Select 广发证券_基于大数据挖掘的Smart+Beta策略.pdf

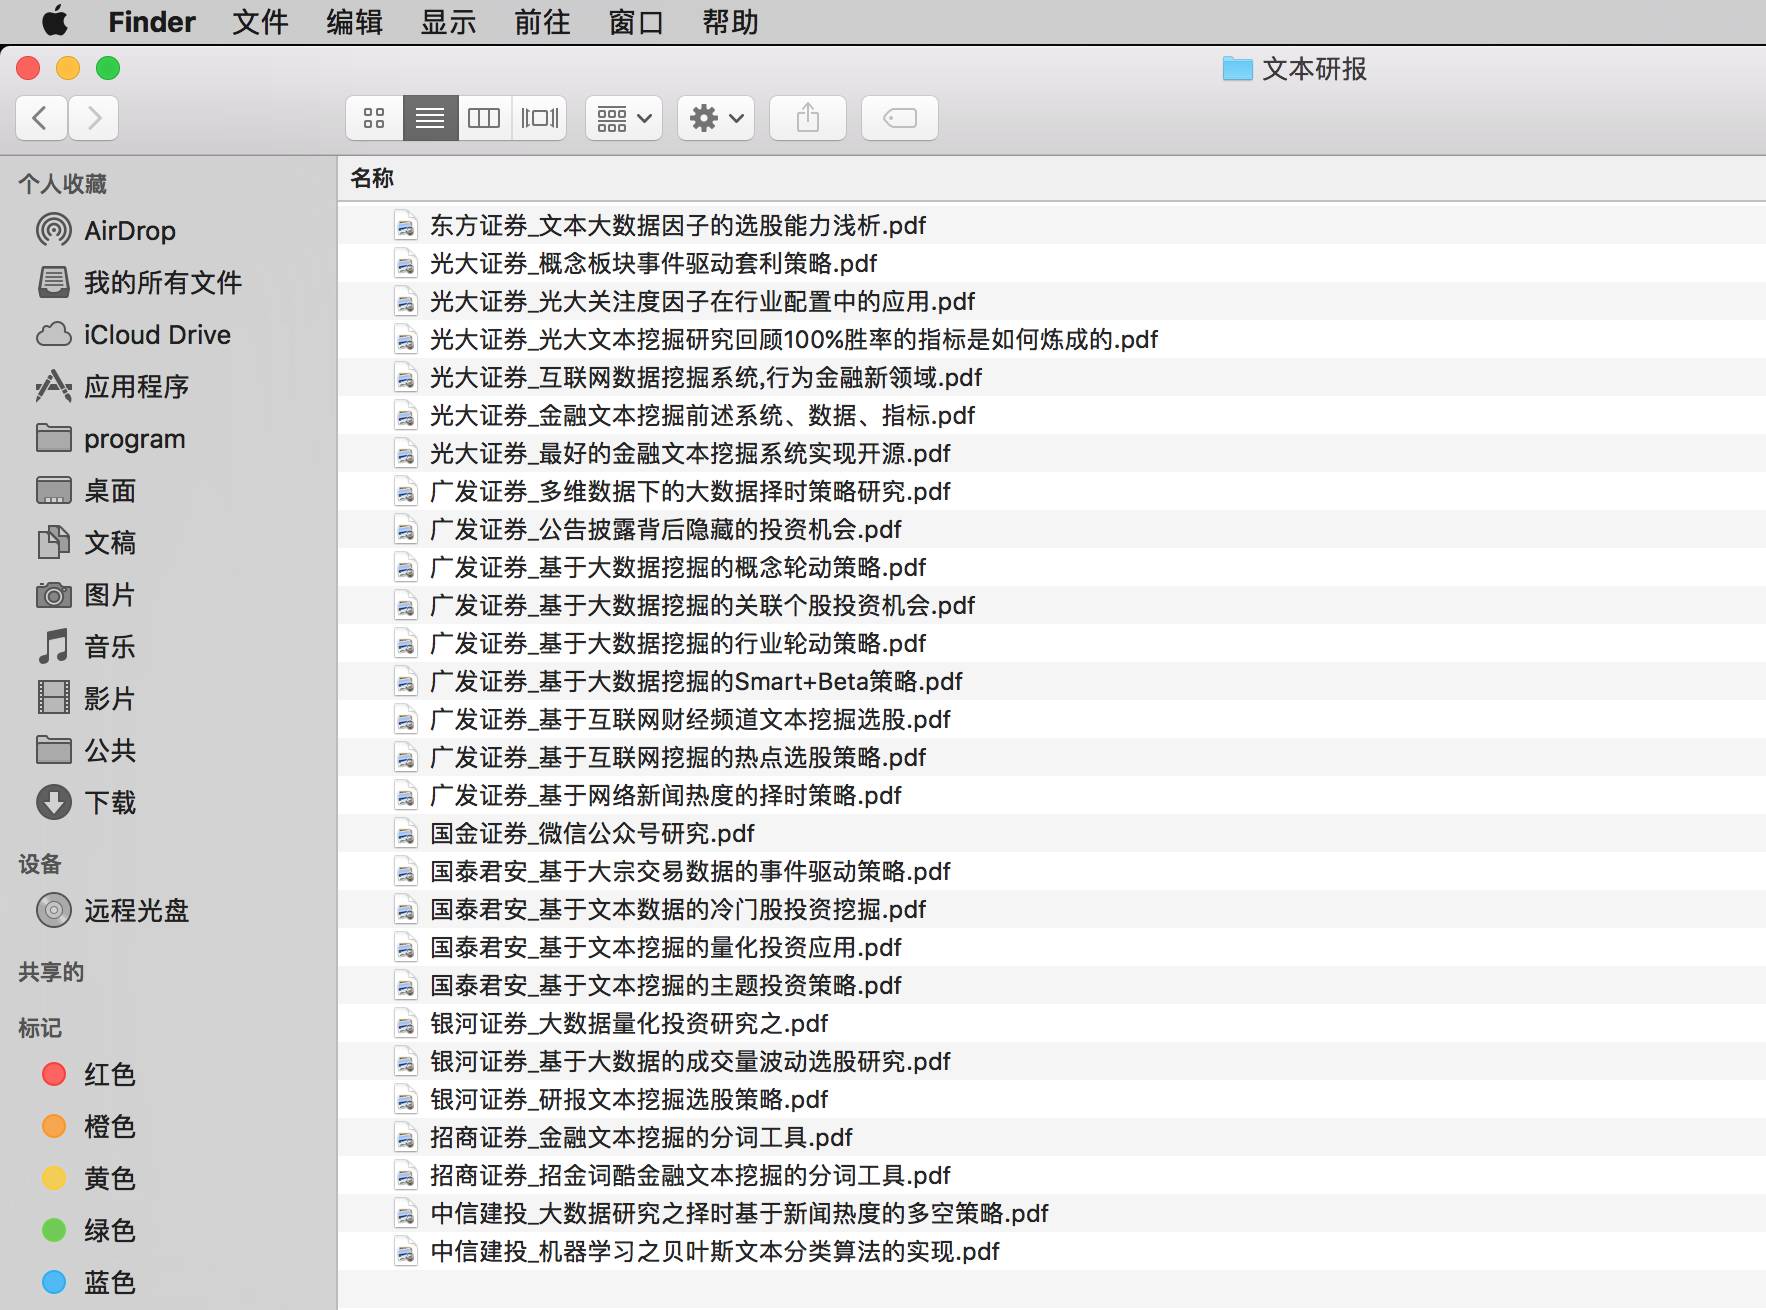point(1052,681)
